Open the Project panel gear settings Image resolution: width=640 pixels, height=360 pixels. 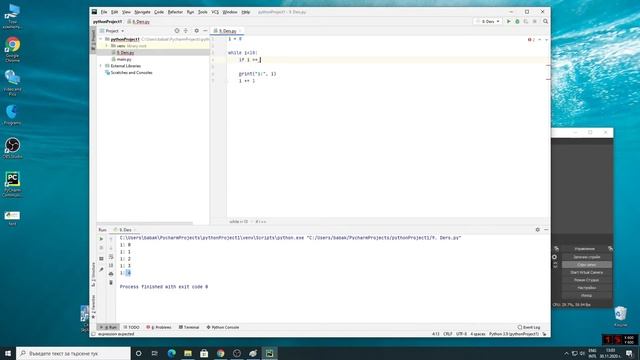pos(196,31)
